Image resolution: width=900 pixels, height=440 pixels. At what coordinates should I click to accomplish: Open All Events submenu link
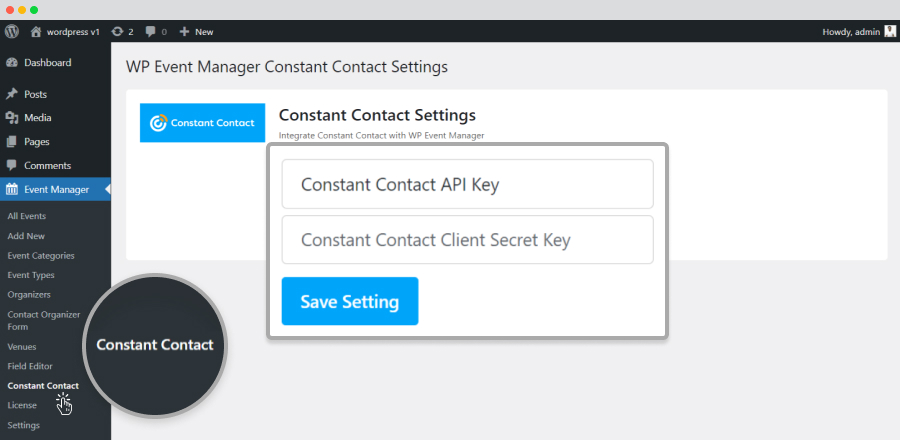(x=26, y=216)
